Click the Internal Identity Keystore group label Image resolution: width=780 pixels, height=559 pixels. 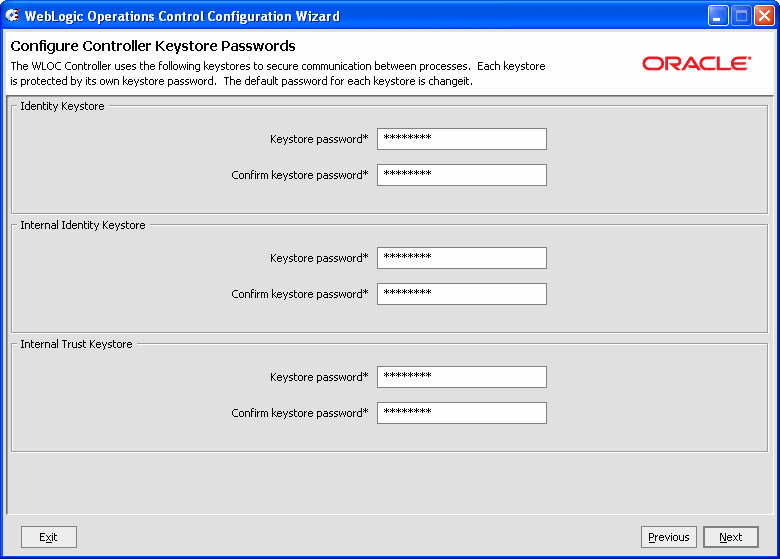point(83,225)
